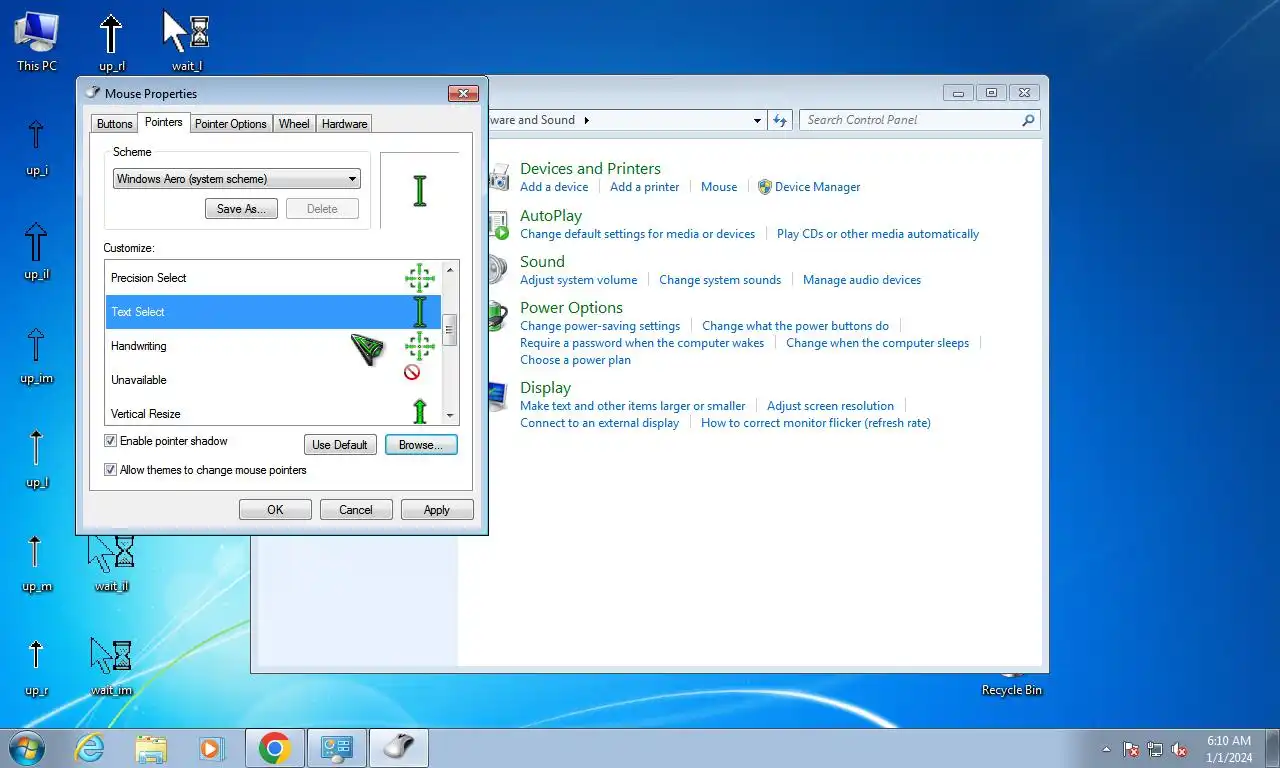Launch Internet Explorer from taskbar

(90, 748)
